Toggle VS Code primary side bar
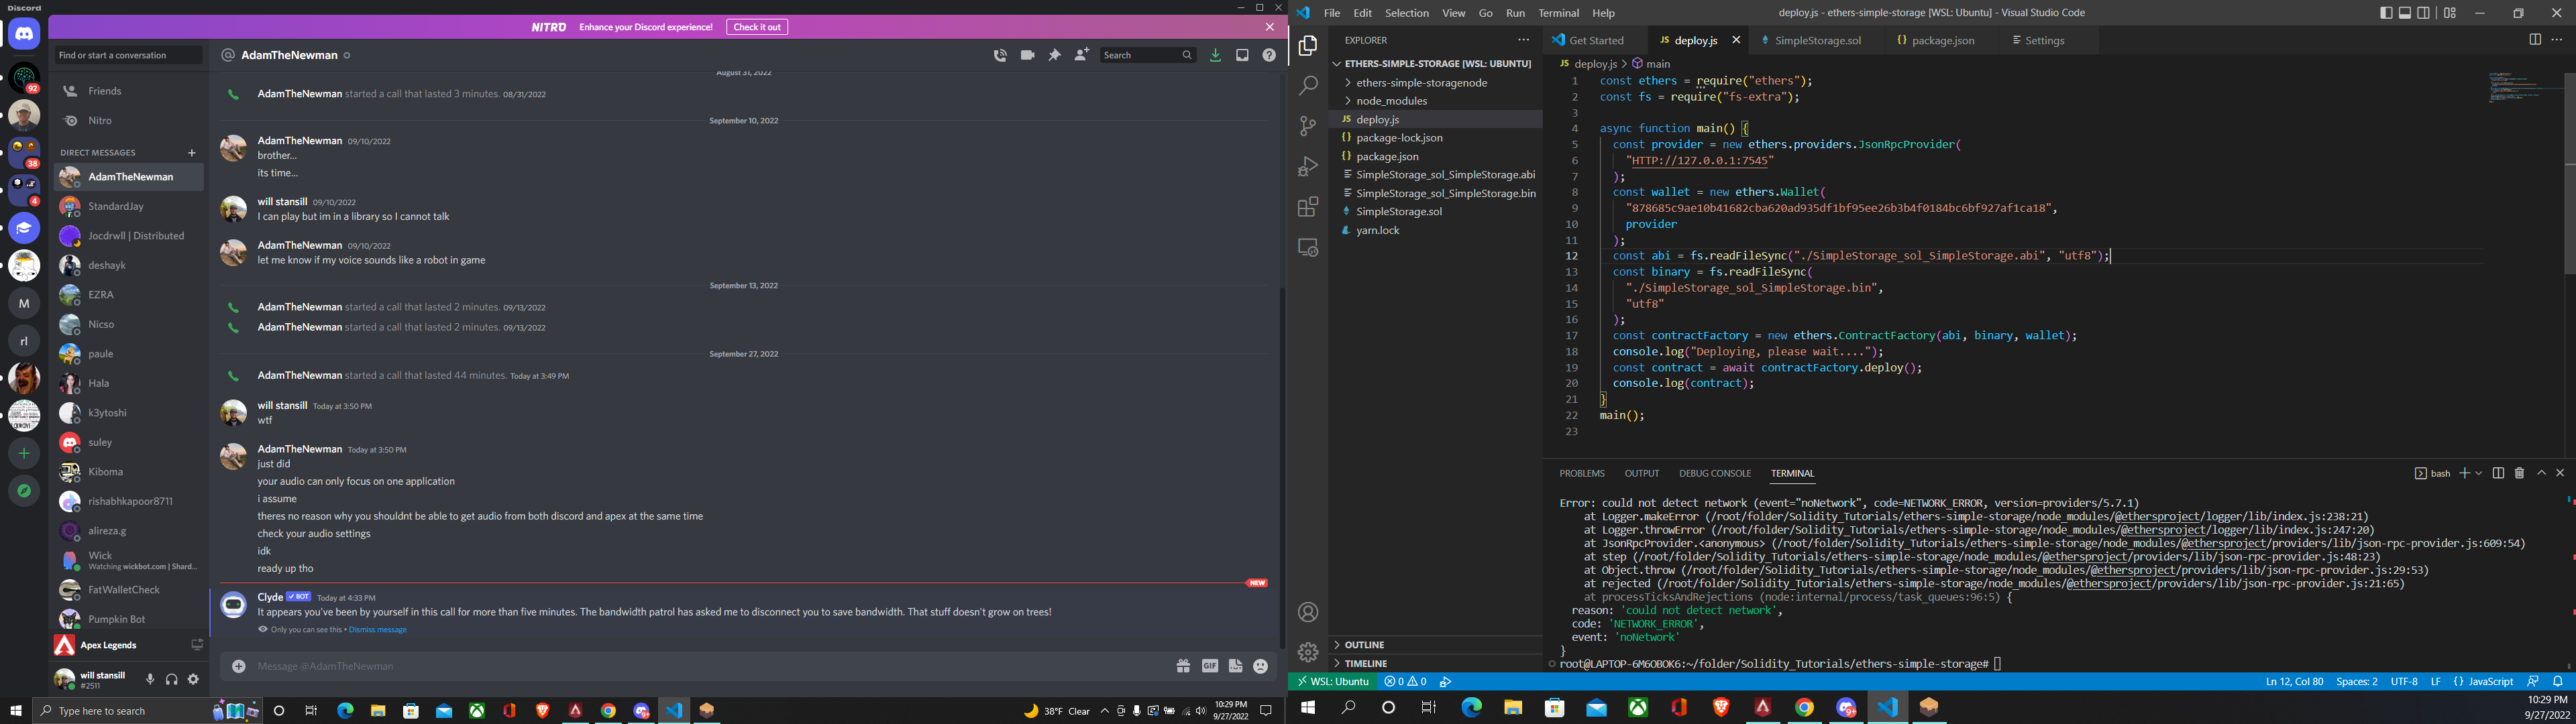Image resolution: width=2576 pixels, height=724 pixels. pos(2386,13)
